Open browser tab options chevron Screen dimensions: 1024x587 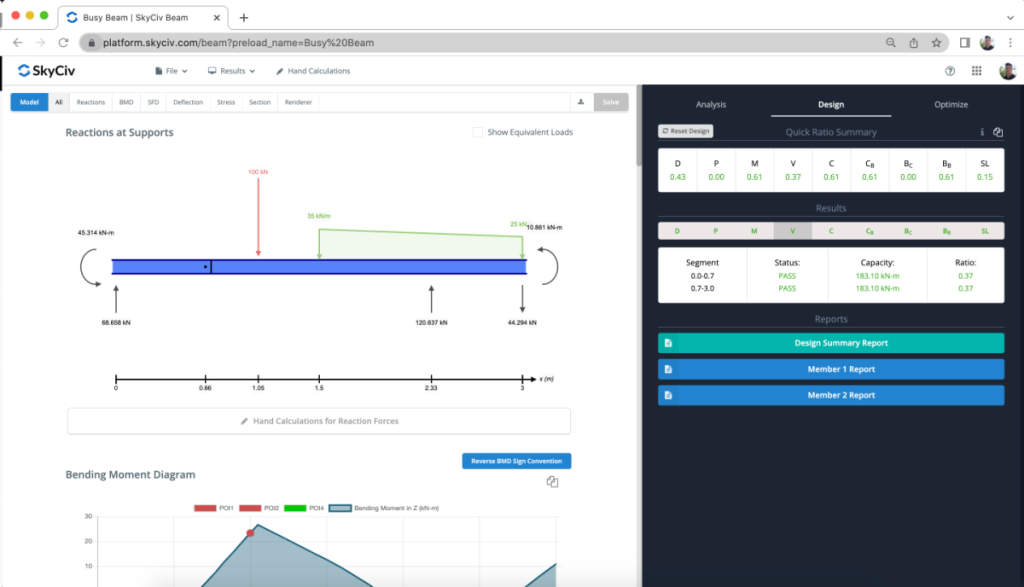point(1009,17)
